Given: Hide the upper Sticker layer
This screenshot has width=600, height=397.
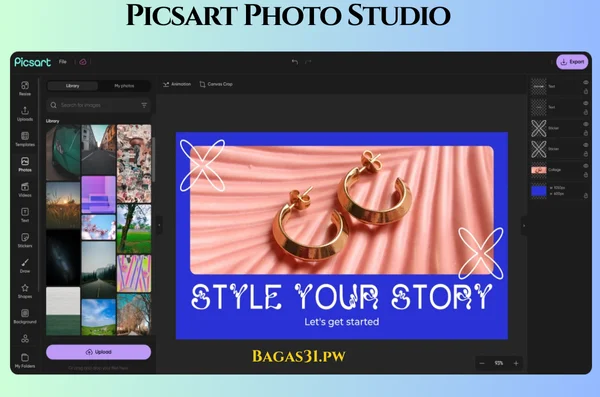Looking at the screenshot, I should [x=585, y=124].
